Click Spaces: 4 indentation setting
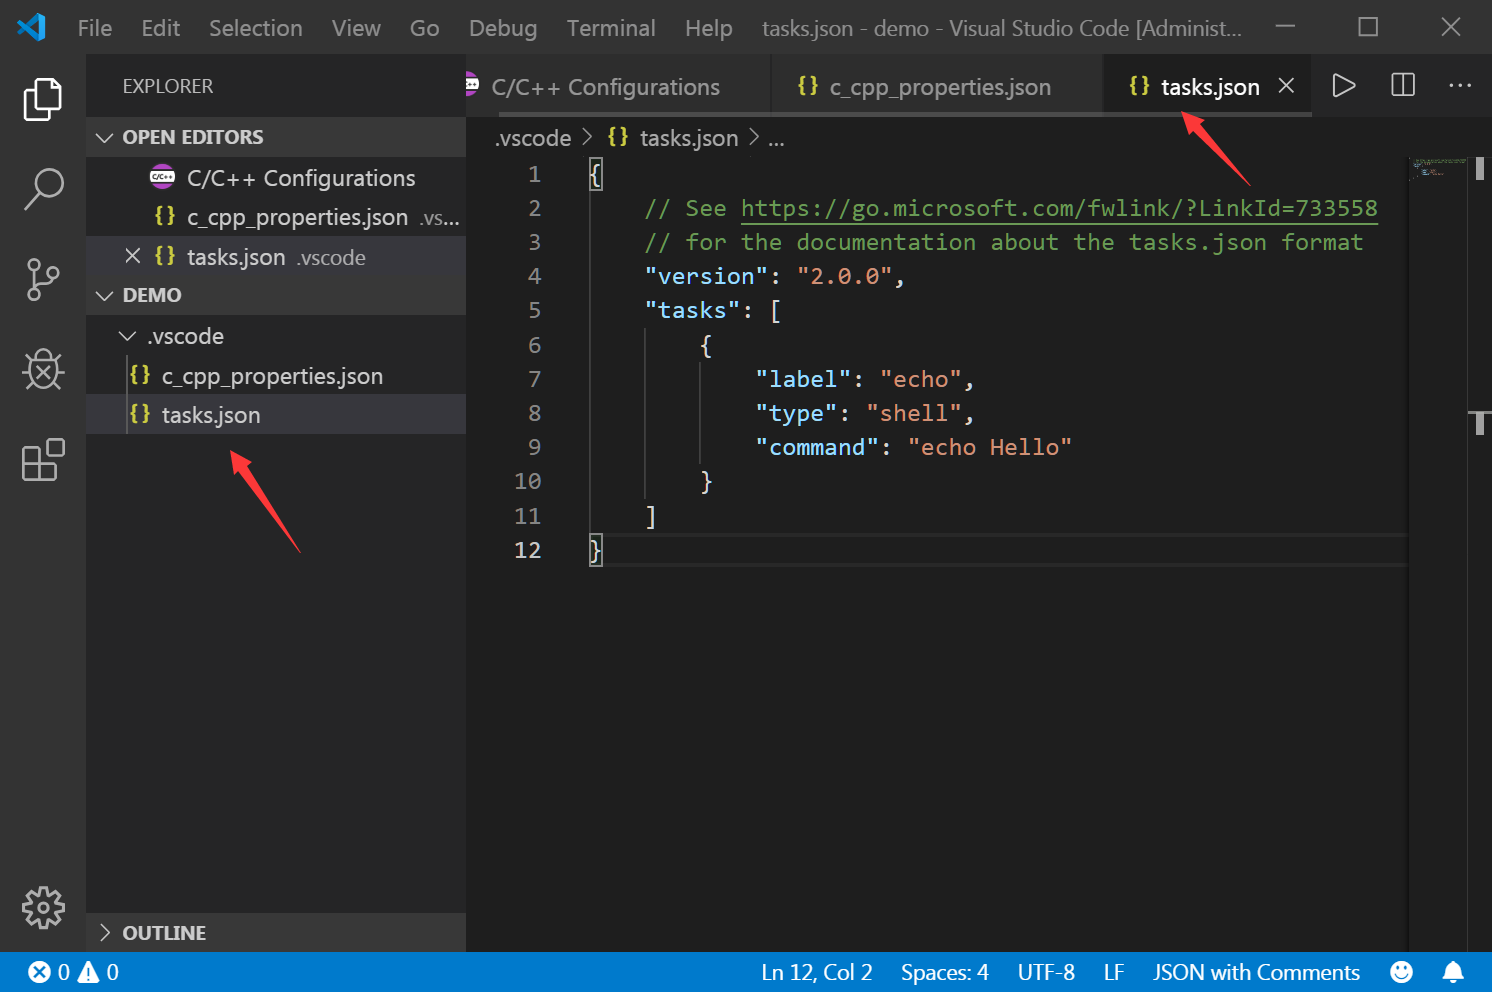 [x=943, y=971]
